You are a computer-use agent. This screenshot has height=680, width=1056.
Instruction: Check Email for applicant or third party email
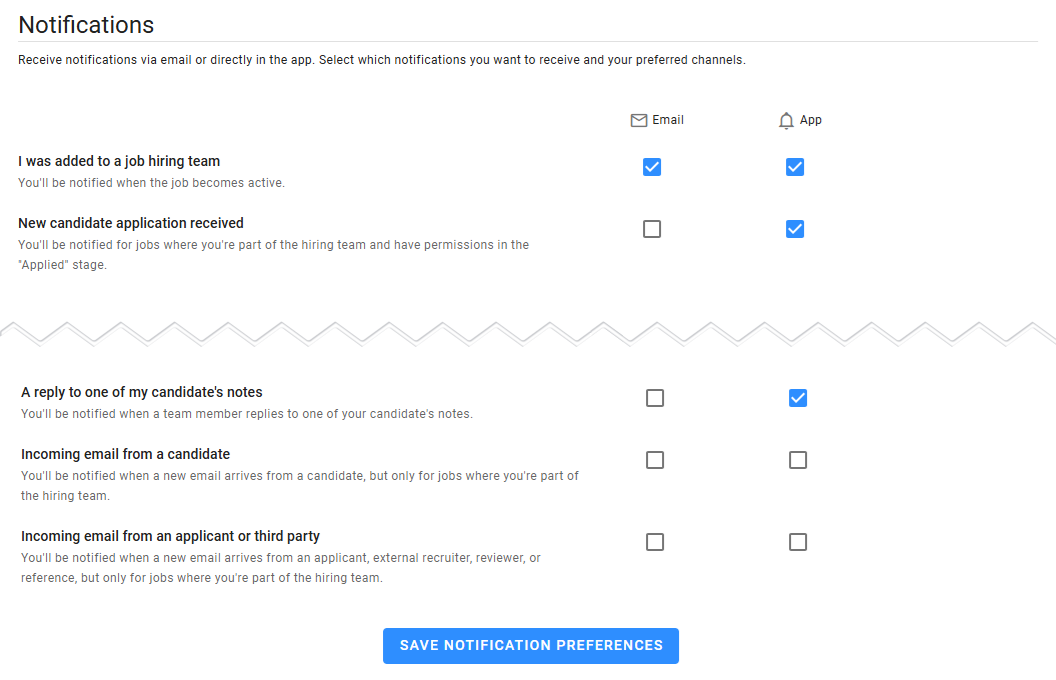[x=655, y=542]
